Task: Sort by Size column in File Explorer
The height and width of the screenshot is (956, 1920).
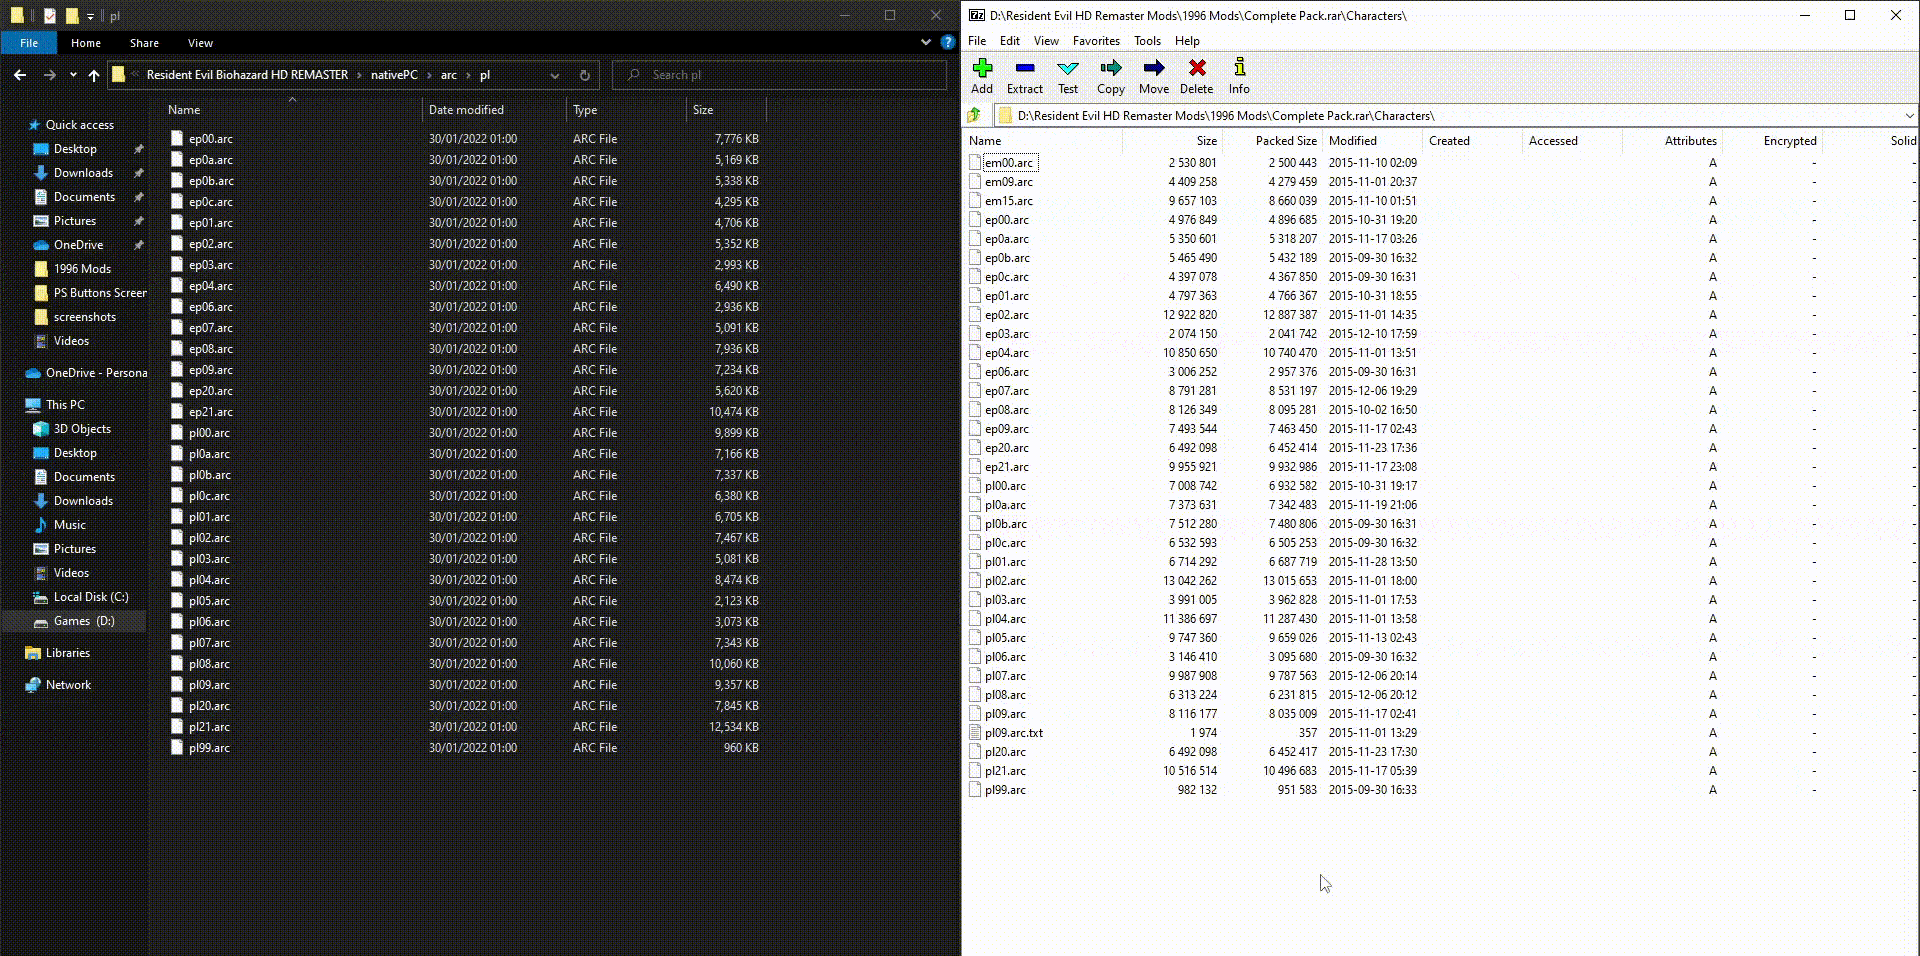Action: pyautogui.click(x=726, y=110)
